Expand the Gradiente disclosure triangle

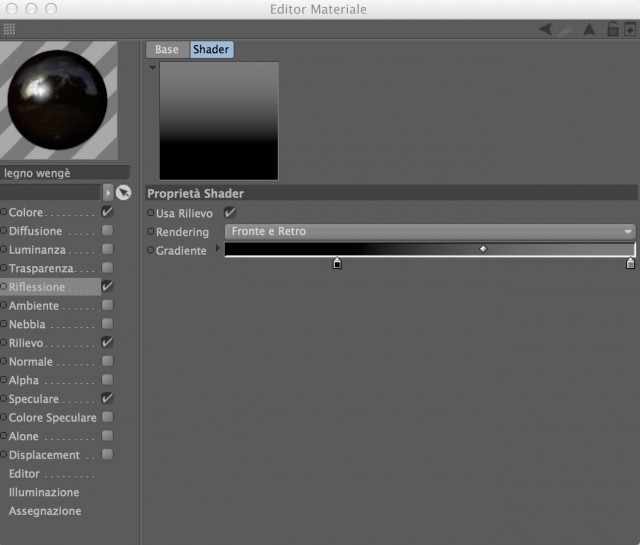coord(218,248)
